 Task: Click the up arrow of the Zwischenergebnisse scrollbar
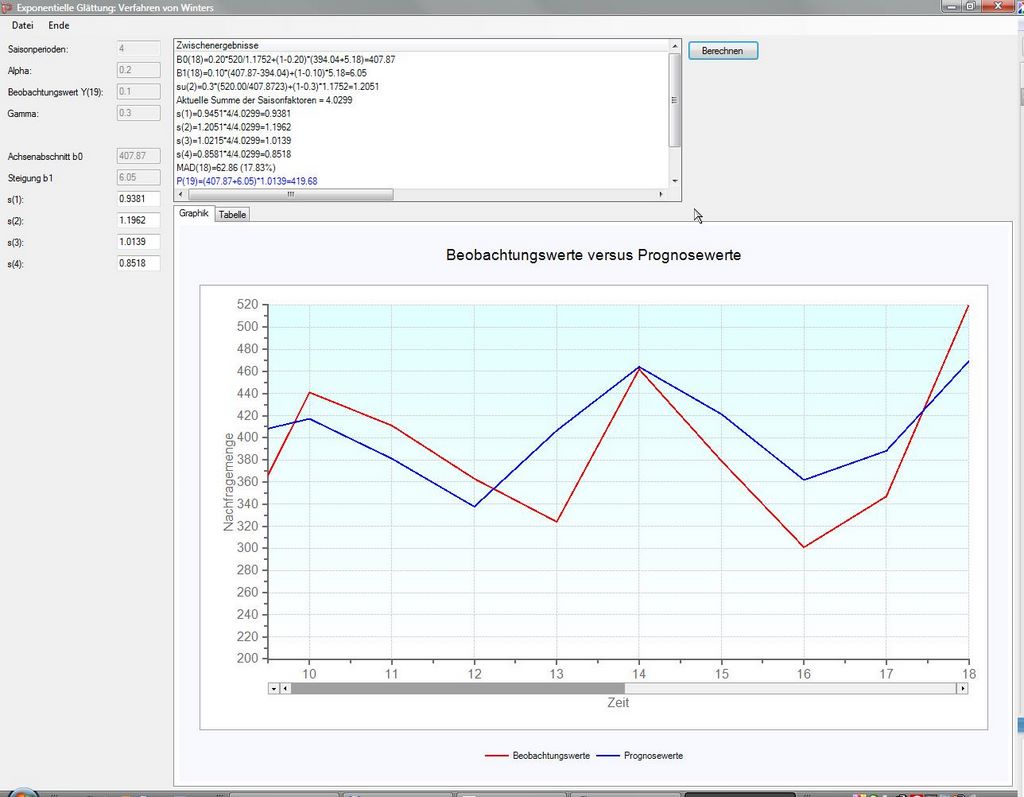click(x=674, y=46)
